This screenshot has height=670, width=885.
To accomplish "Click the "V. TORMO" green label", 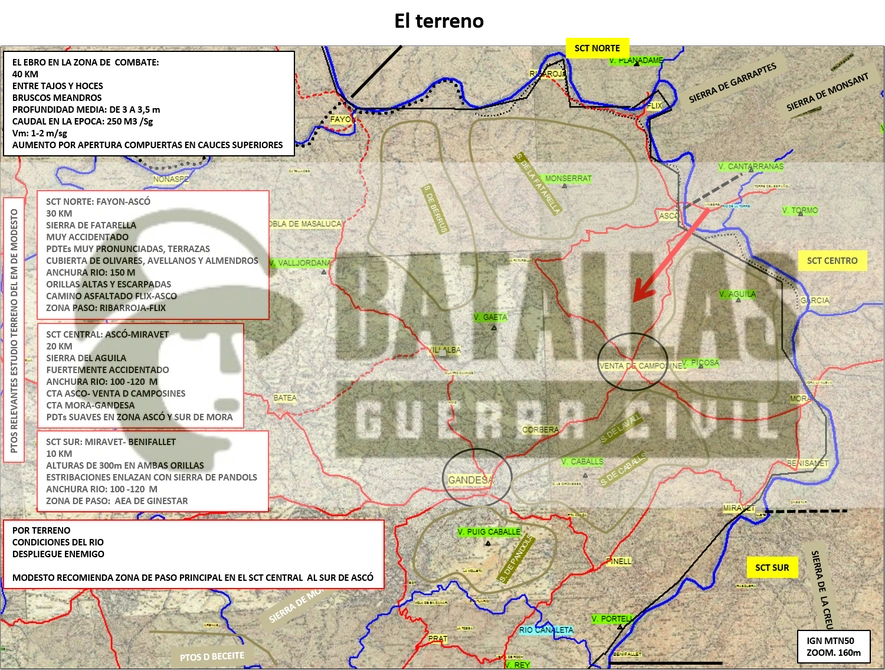I will pyautogui.click(x=800, y=210).
